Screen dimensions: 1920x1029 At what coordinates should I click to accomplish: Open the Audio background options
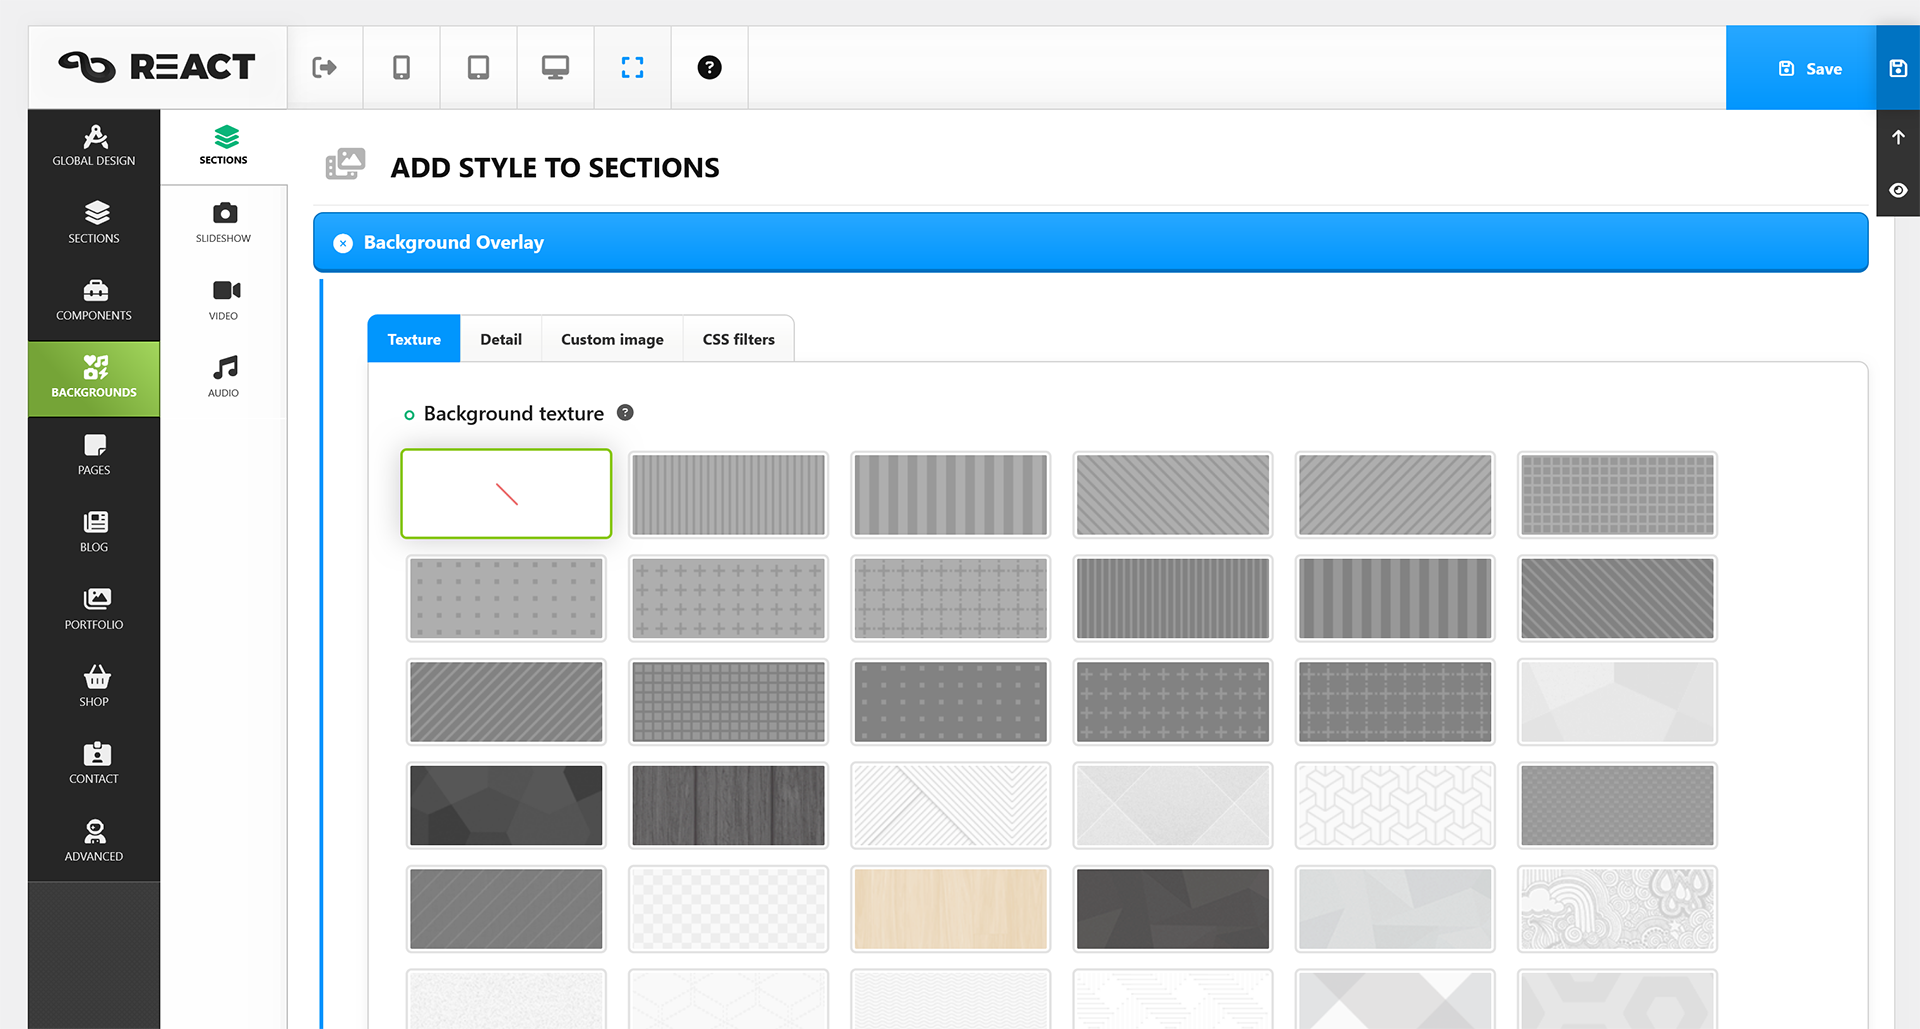[223, 375]
